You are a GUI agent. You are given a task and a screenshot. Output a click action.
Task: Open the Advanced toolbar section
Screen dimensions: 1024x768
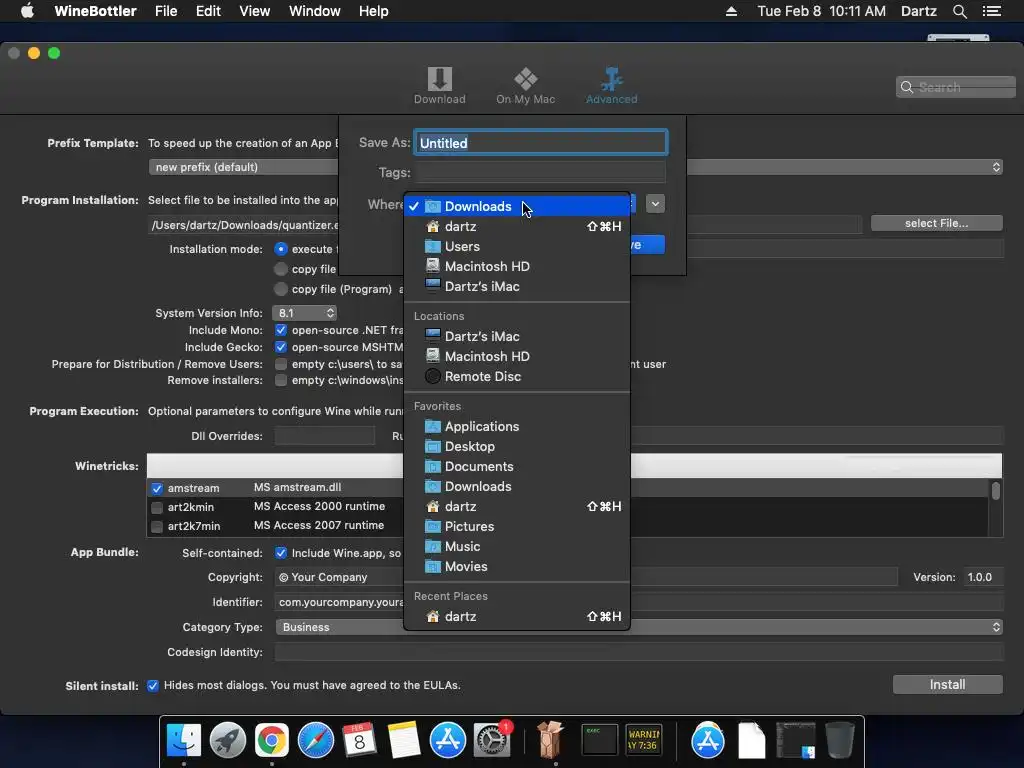(x=611, y=86)
